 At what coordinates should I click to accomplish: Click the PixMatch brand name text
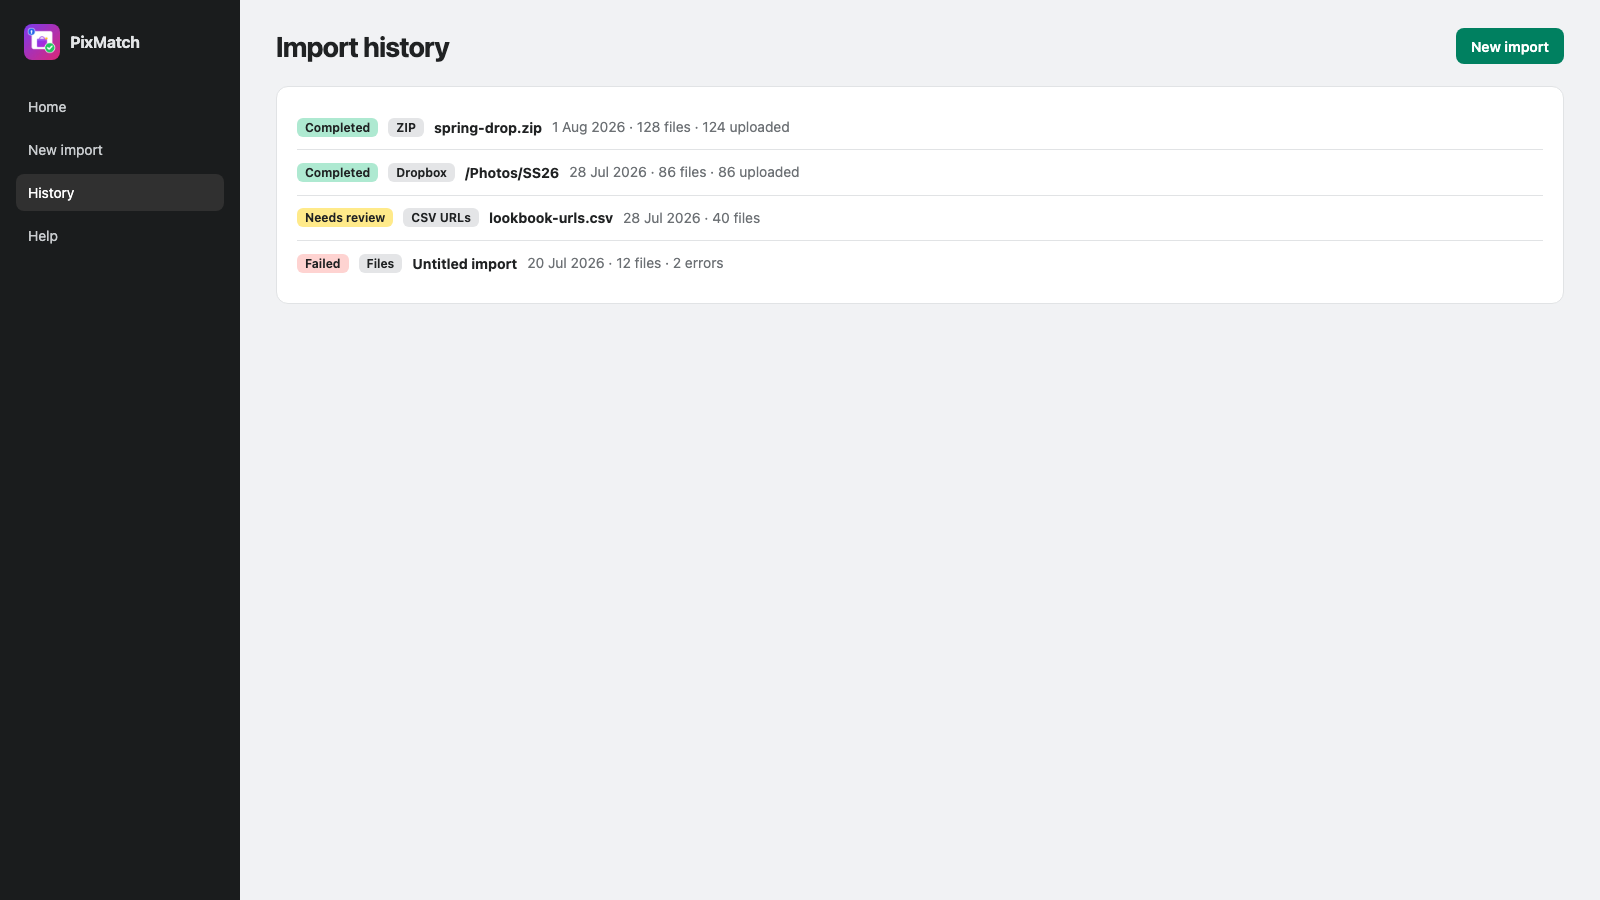105,42
